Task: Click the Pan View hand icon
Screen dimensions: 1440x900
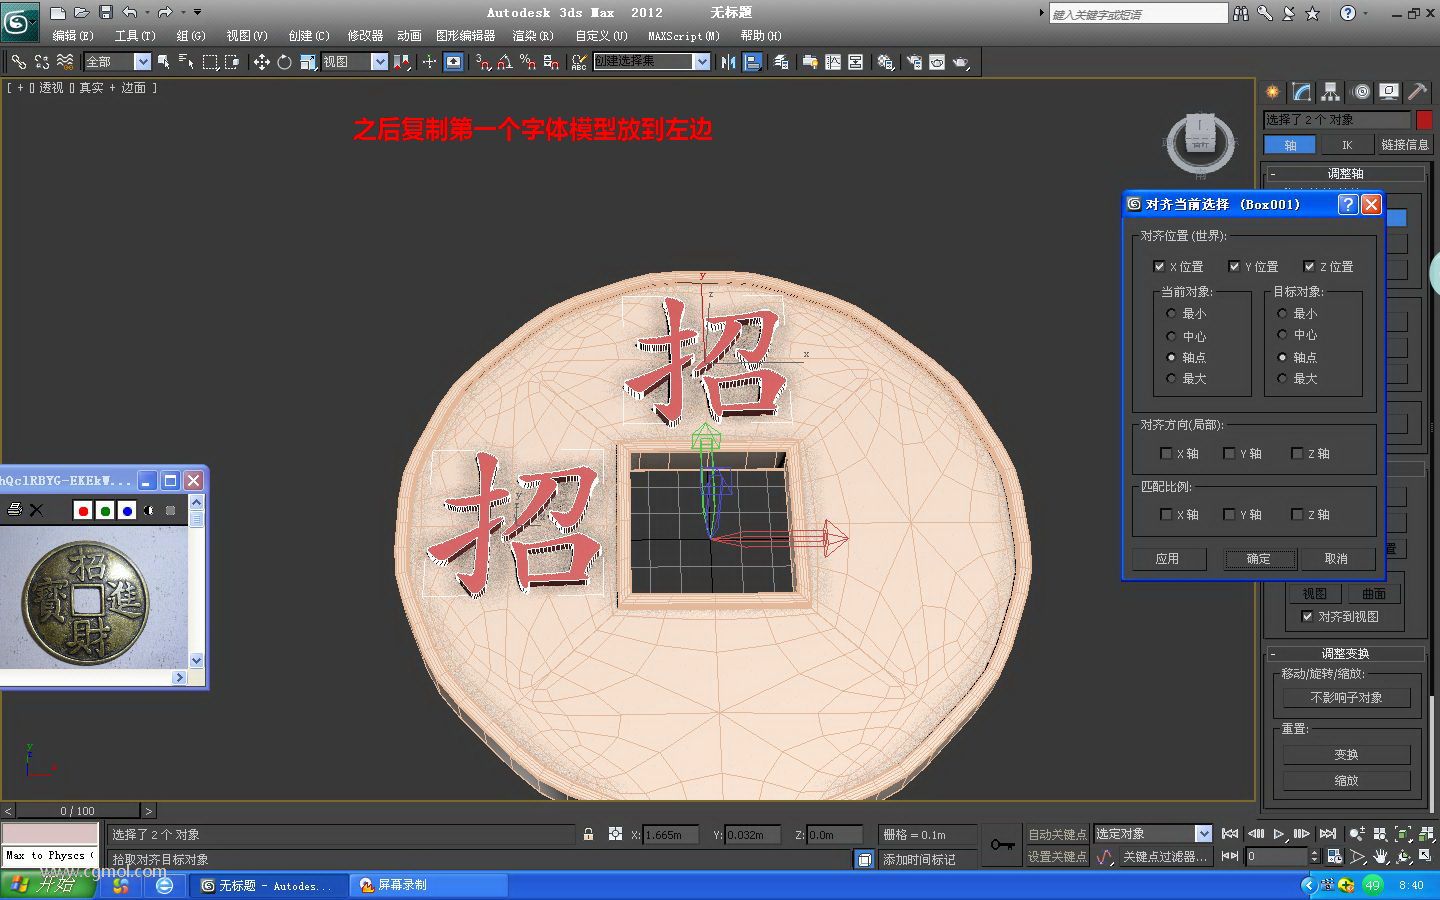Action: click(x=1381, y=857)
